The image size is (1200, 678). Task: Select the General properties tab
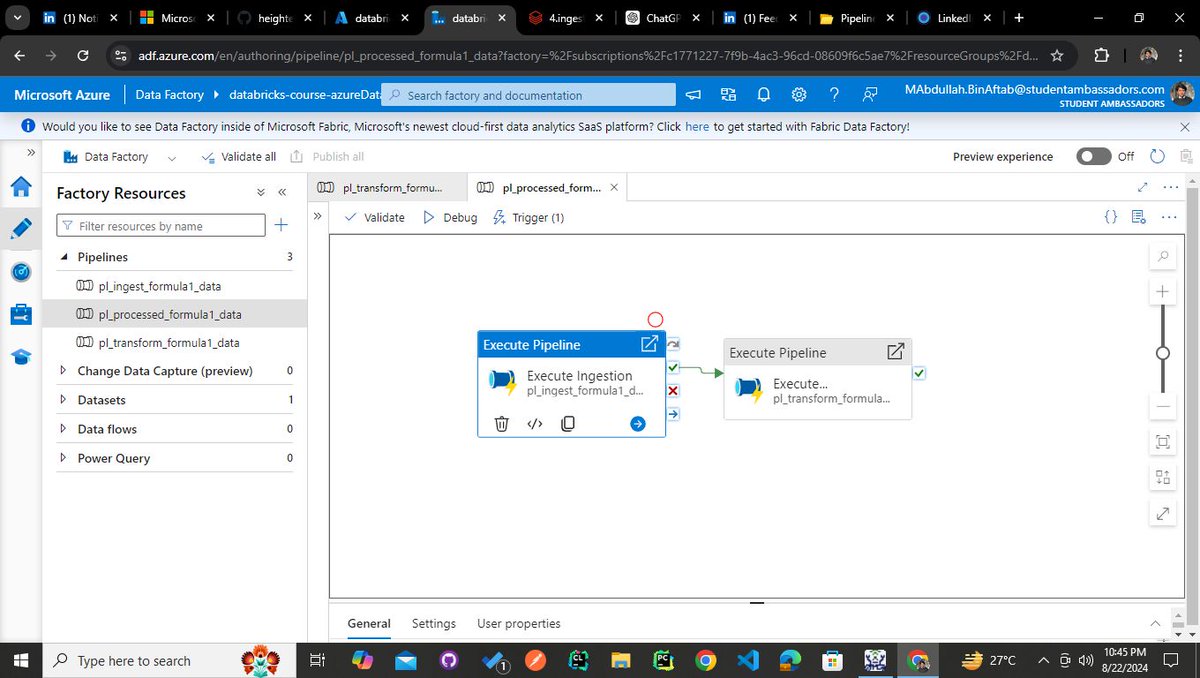369,623
